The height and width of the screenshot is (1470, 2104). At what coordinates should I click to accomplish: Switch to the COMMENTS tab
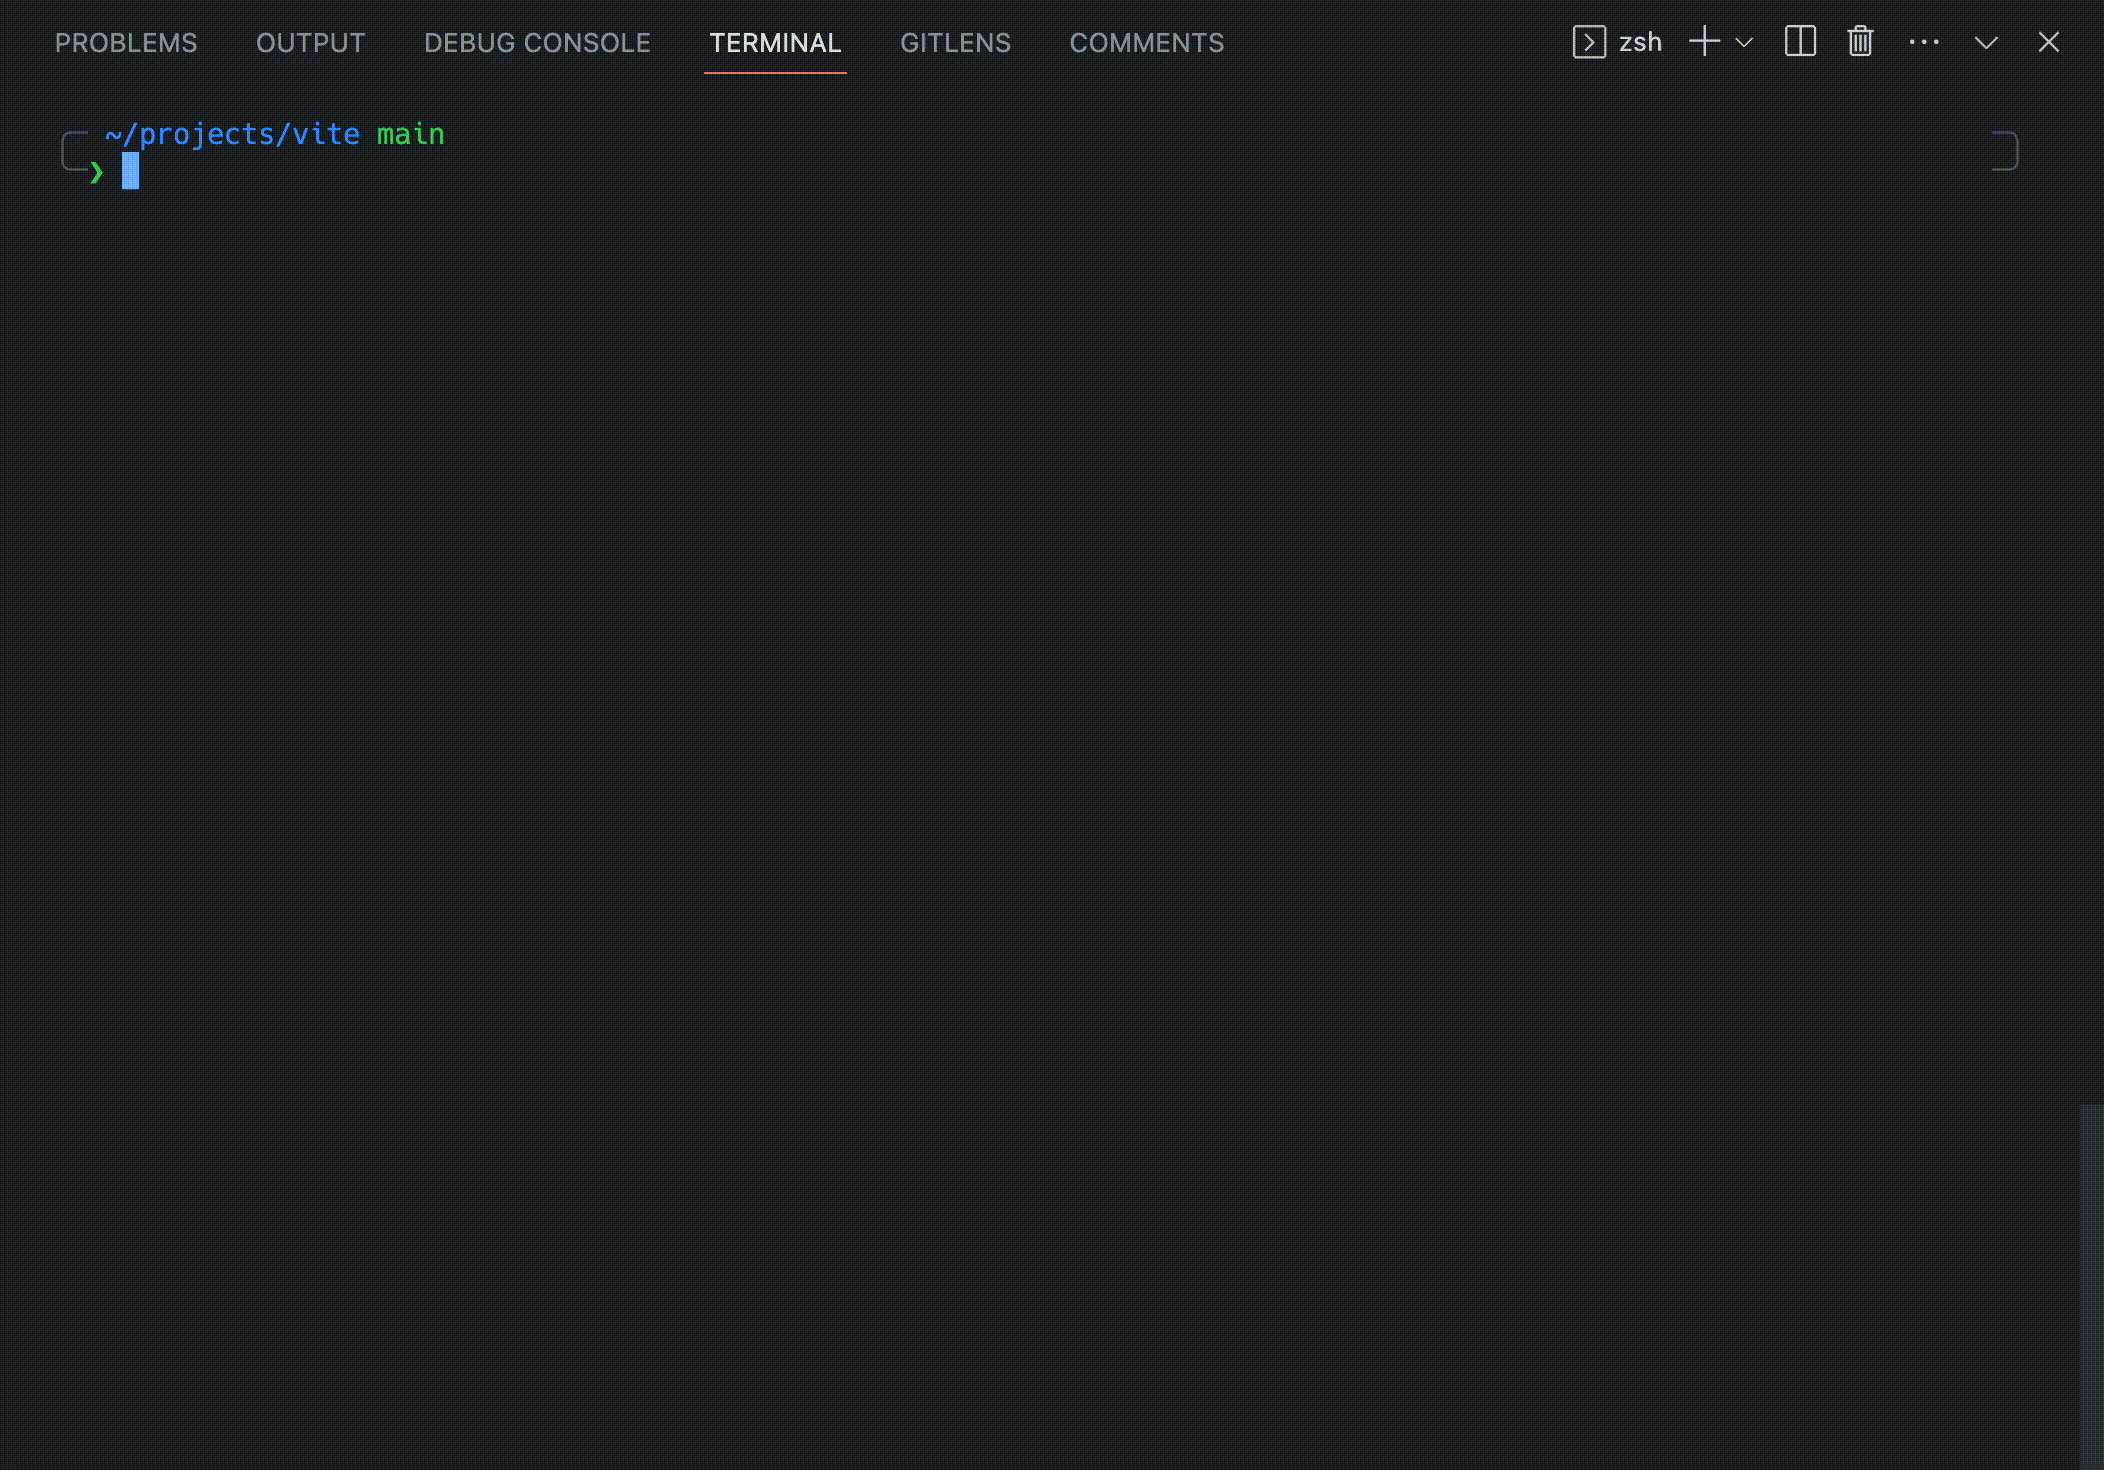[x=1146, y=43]
